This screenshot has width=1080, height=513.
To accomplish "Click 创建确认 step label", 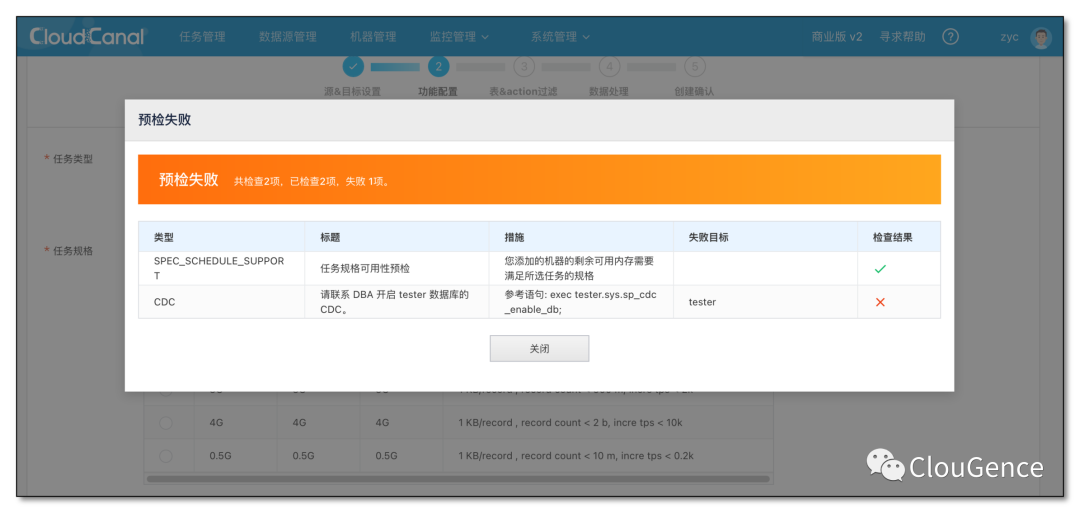I will coord(694,91).
